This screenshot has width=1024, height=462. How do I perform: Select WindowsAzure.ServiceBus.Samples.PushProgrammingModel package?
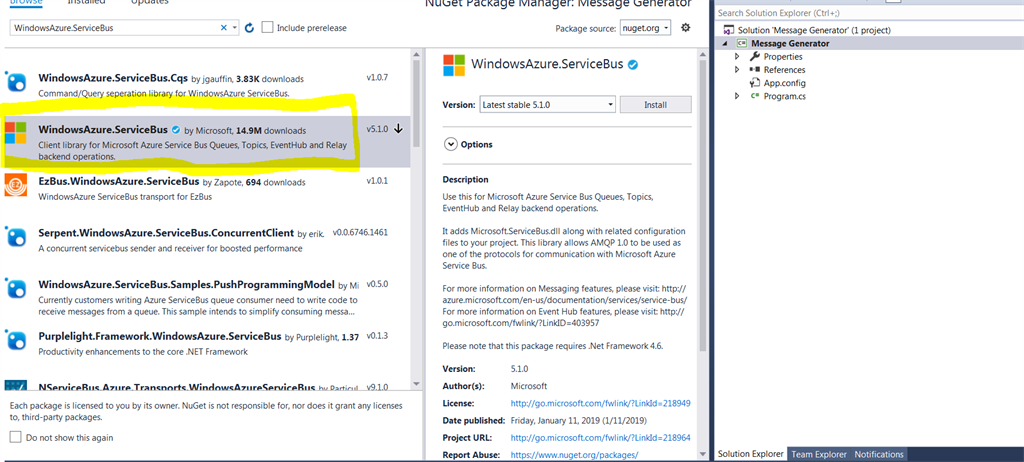pyautogui.click(x=206, y=297)
